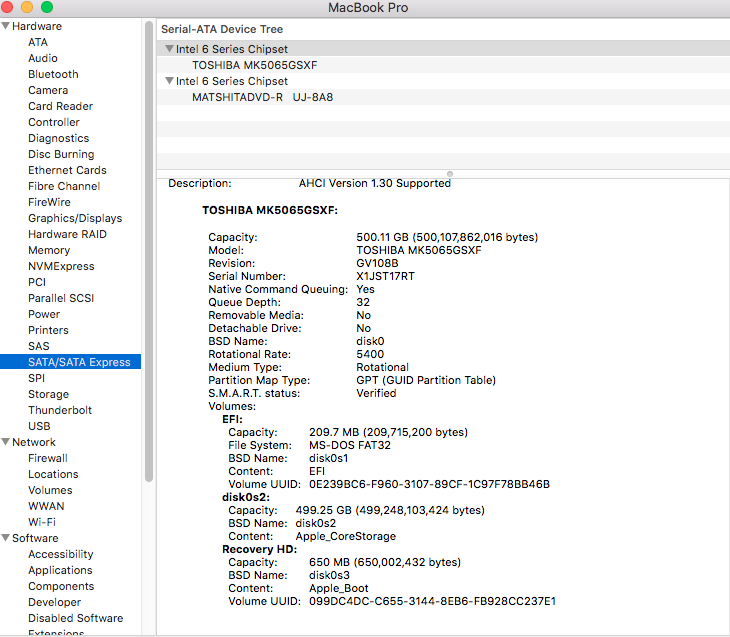Select Controller in the sidebar

coord(54,122)
